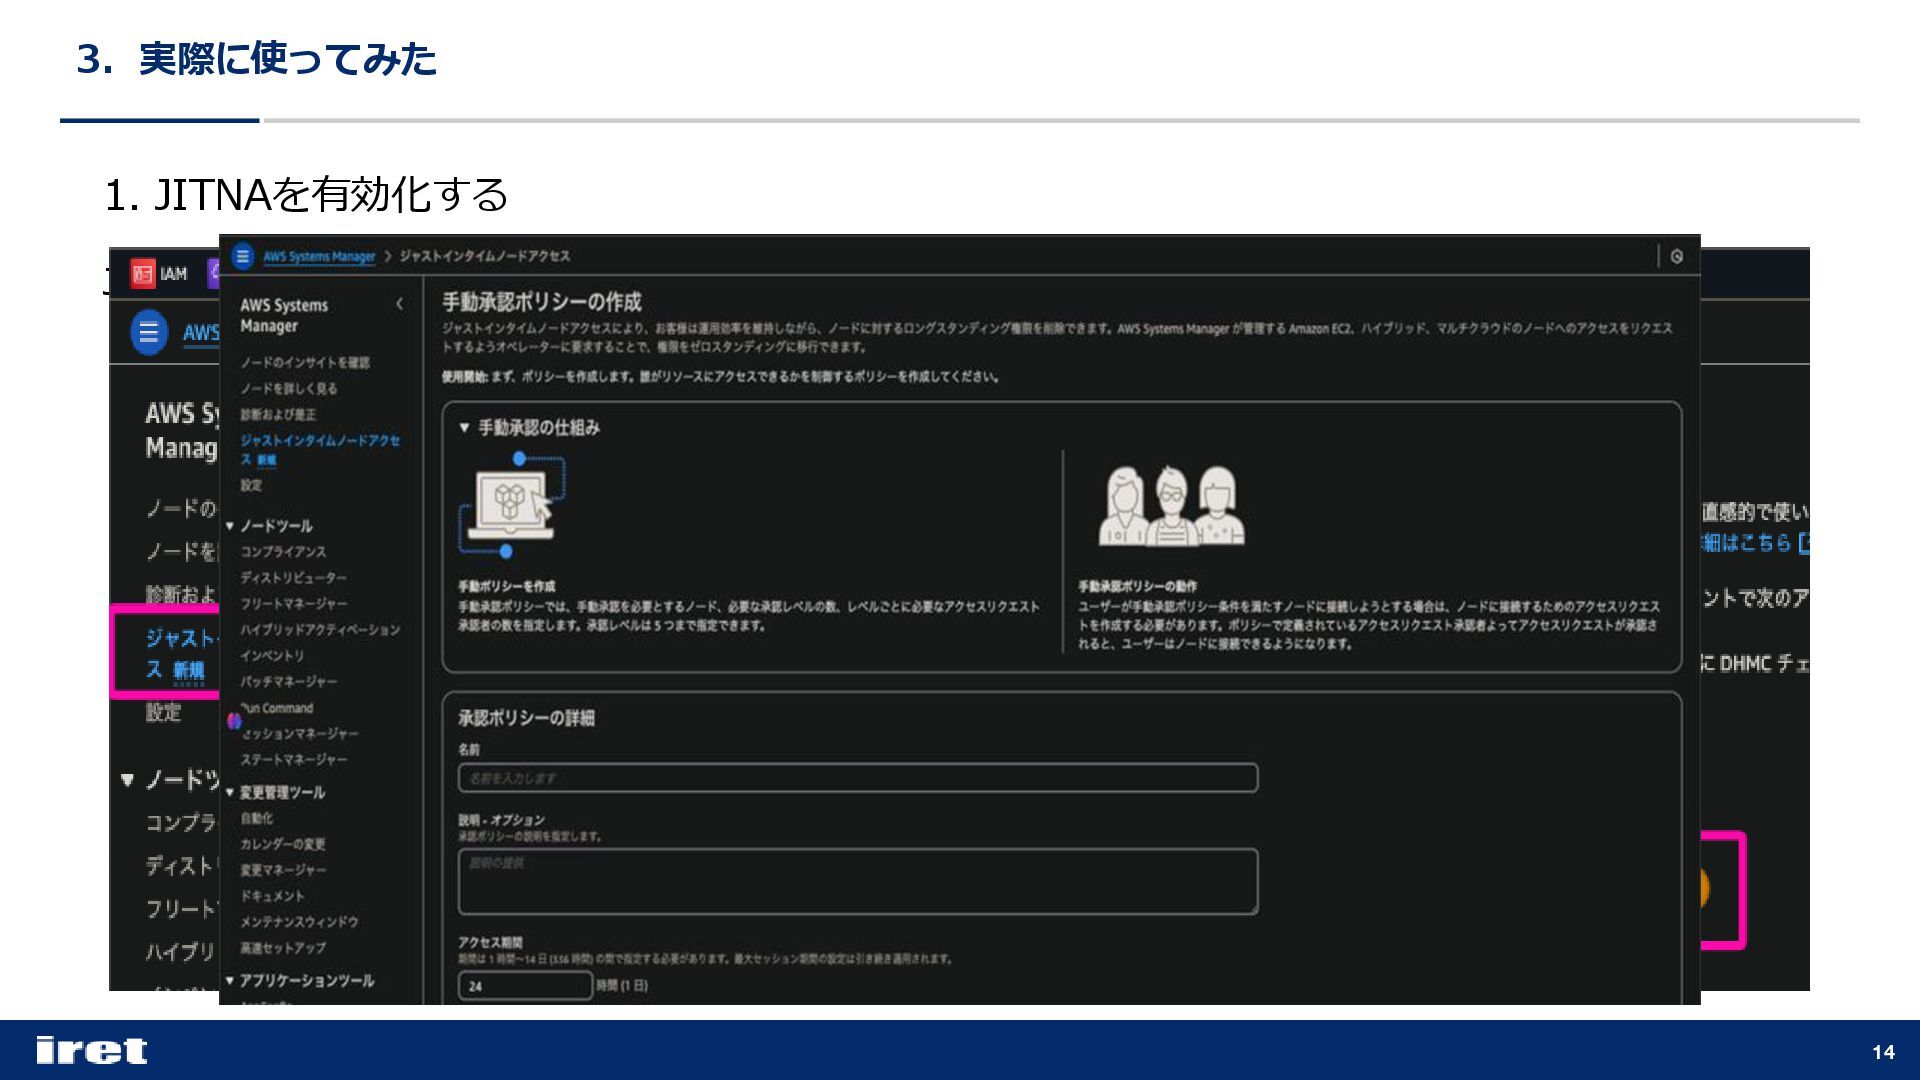Collapse the 変更管理ツール section
The width and height of the screenshot is (1920, 1080).
point(230,792)
